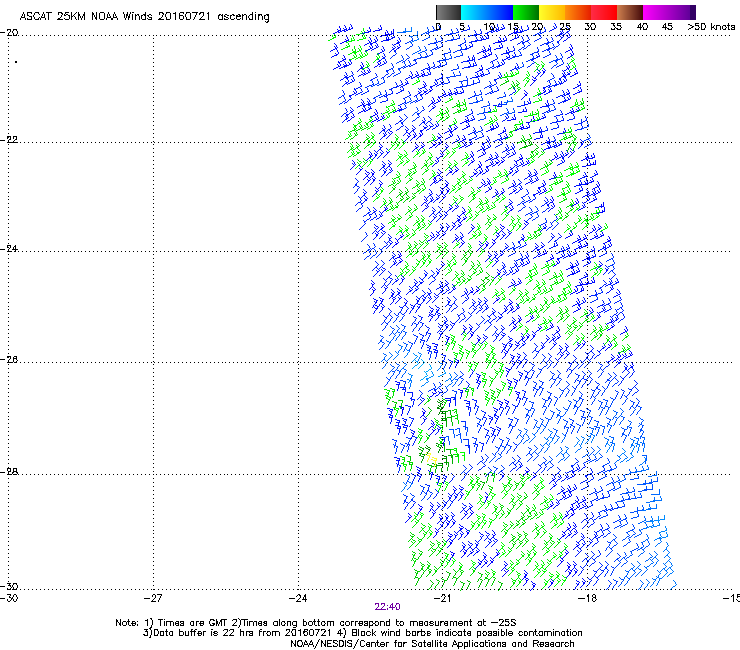Select the latitude "-22" axis label
The width and height of the screenshot is (740, 650).
[x=9, y=140]
